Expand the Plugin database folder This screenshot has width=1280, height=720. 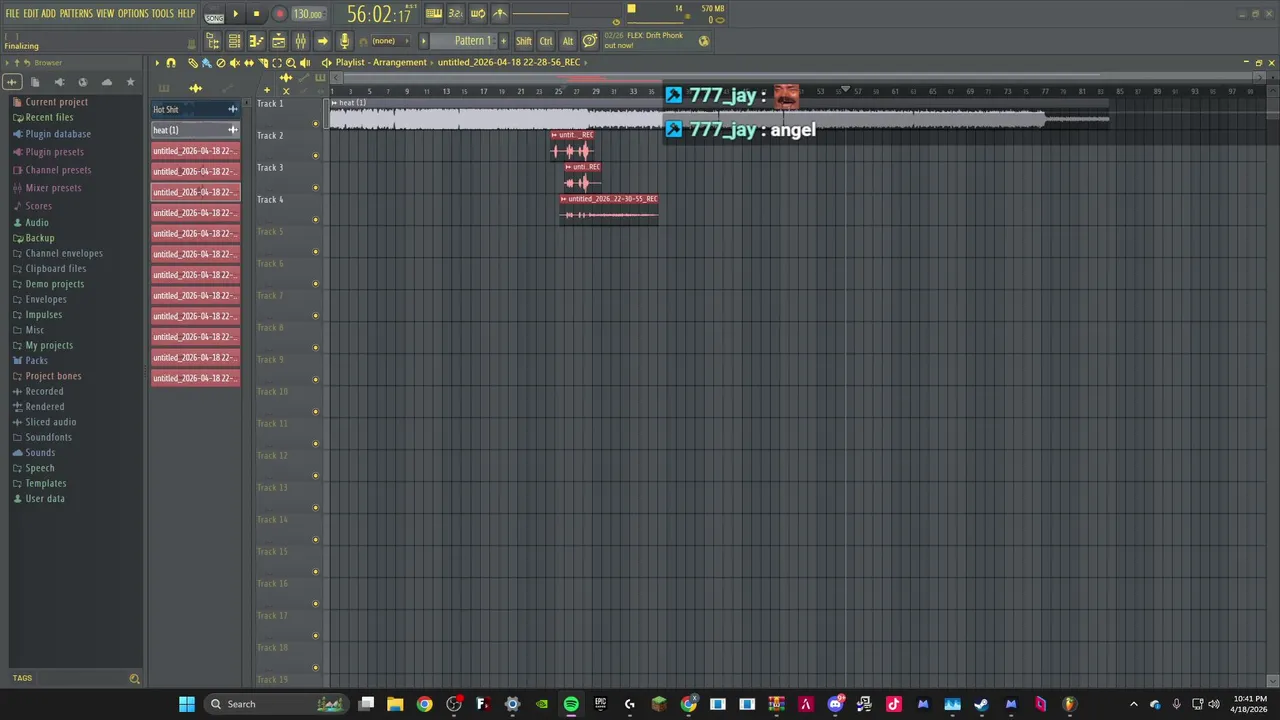[58, 134]
